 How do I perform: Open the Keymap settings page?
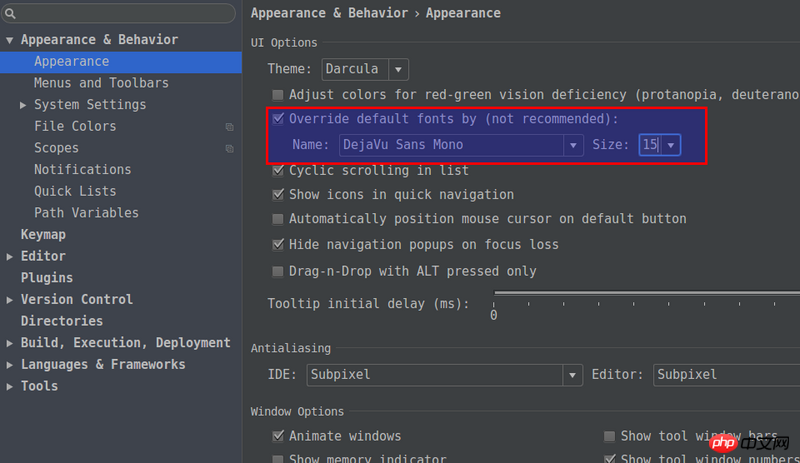tap(43, 234)
